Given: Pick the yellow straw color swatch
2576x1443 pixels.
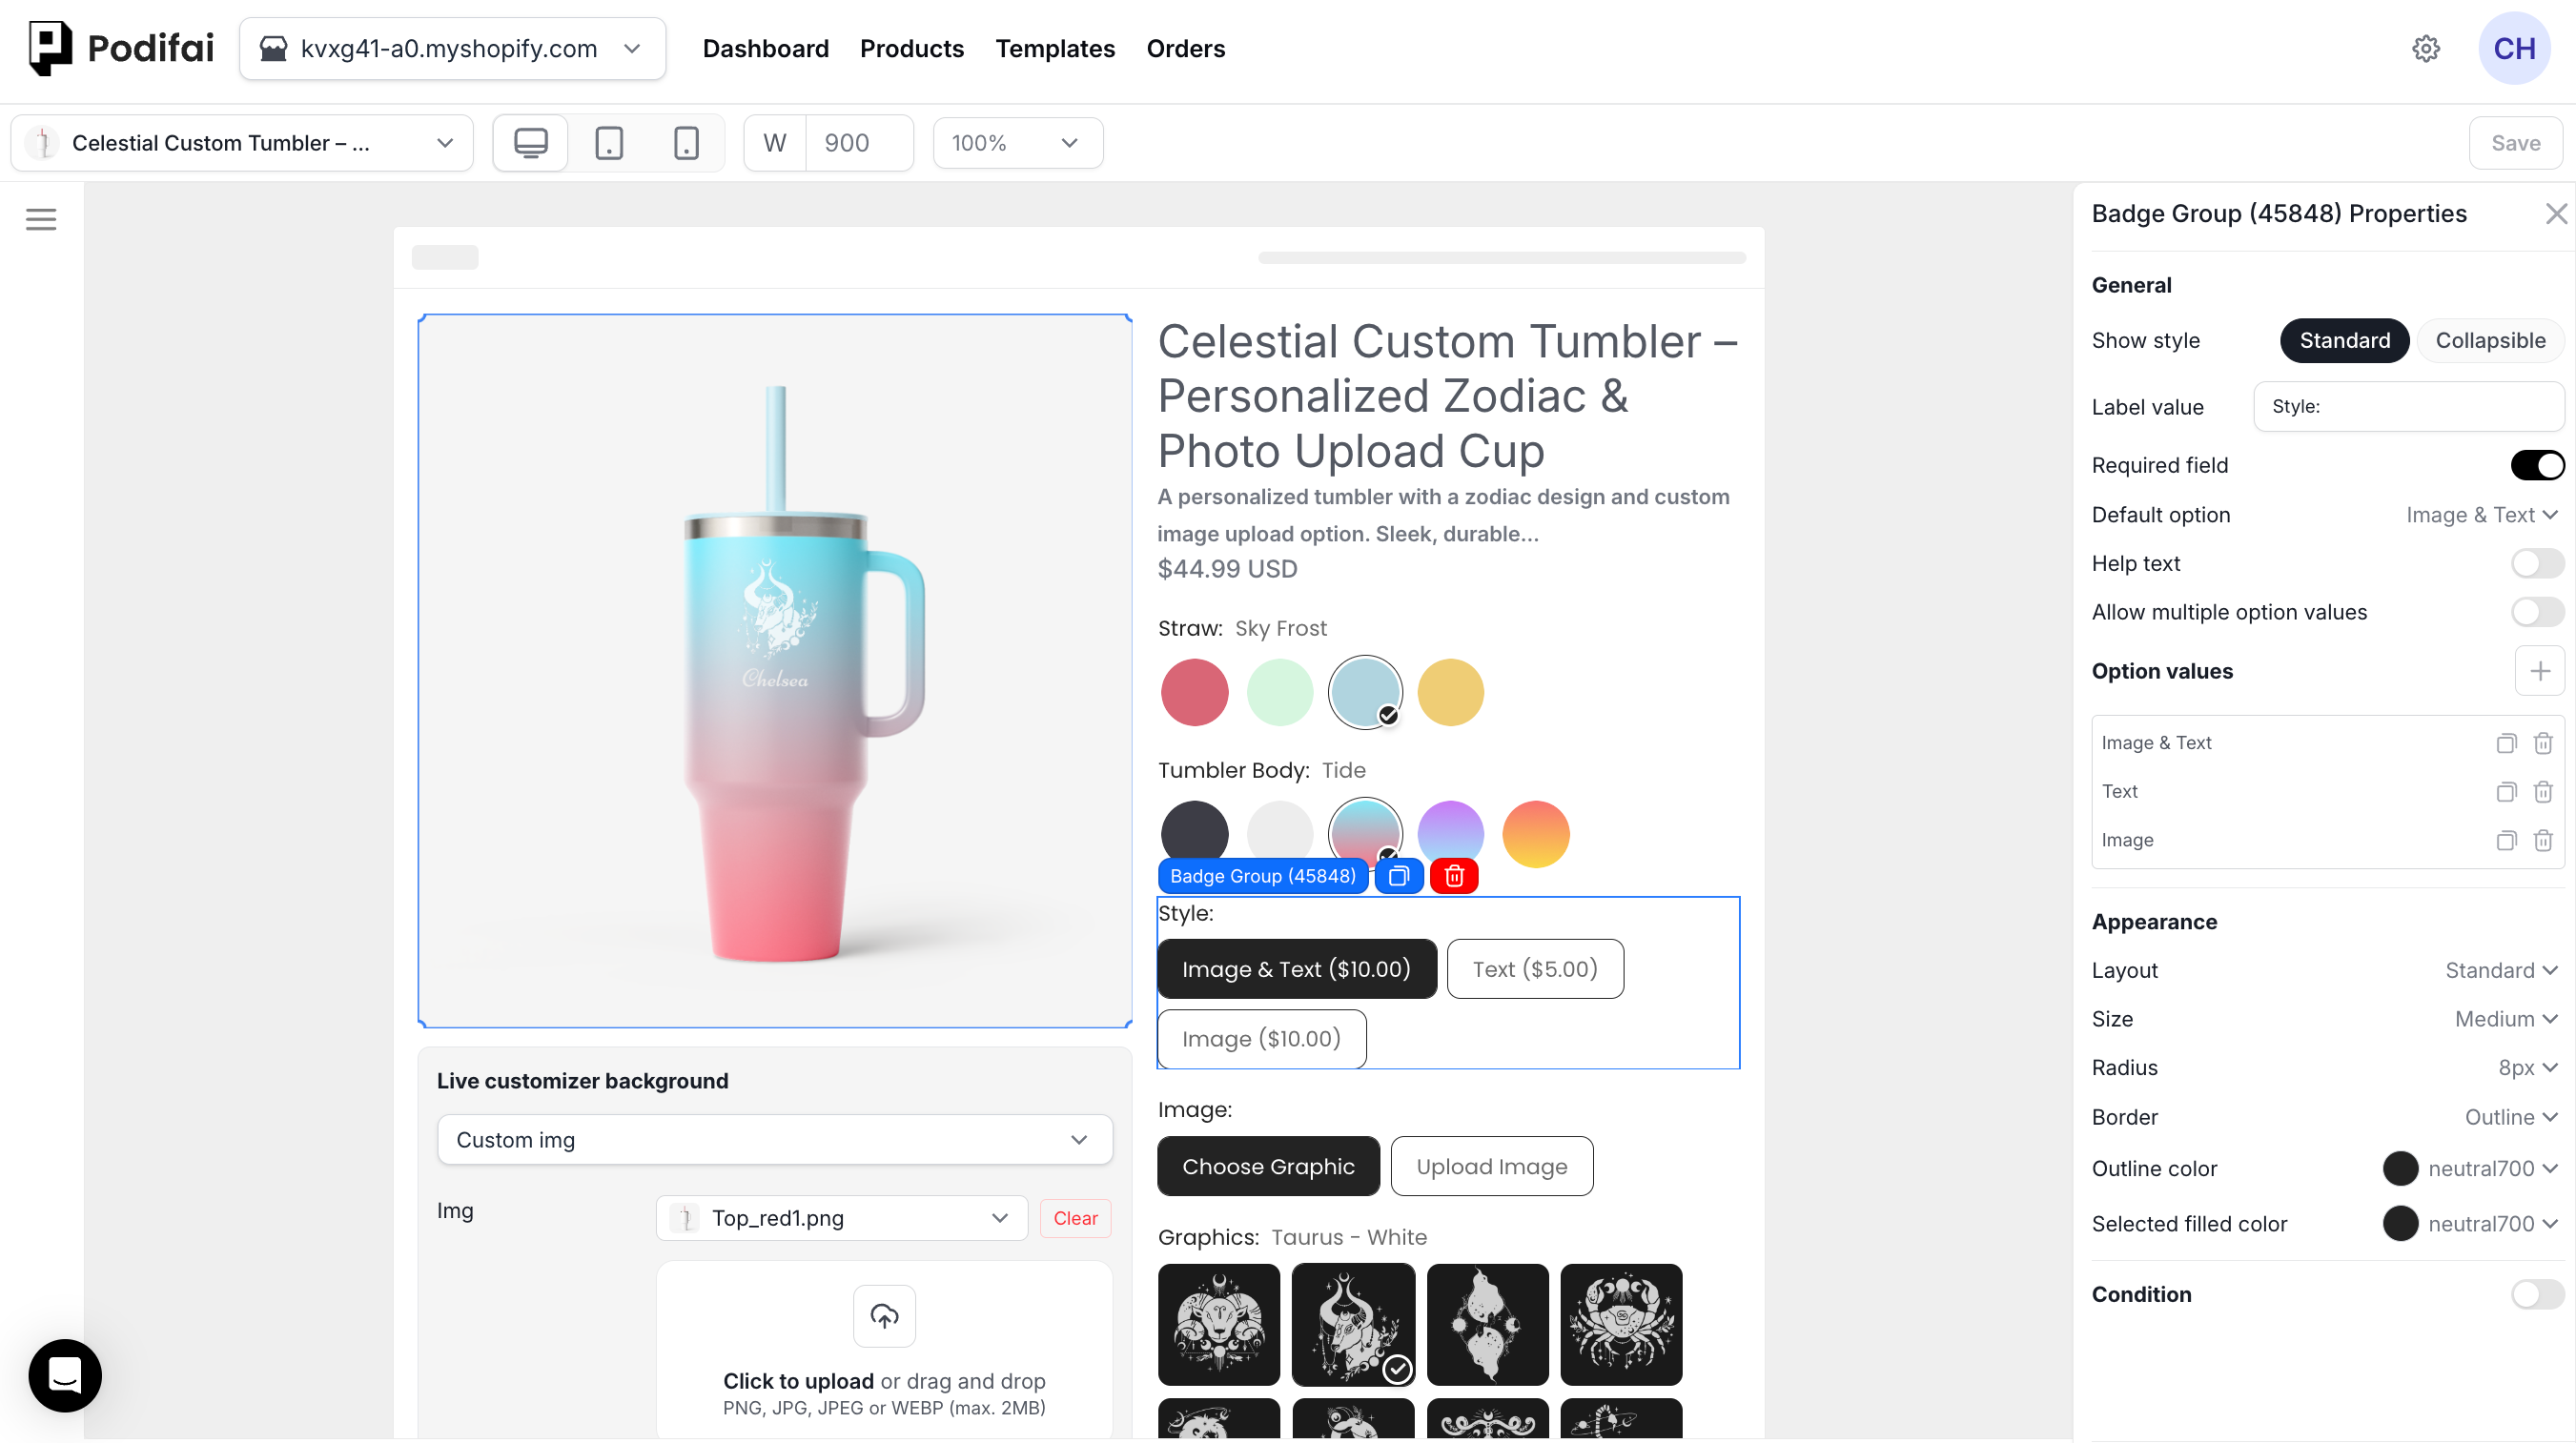Looking at the screenshot, I should coord(1450,692).
